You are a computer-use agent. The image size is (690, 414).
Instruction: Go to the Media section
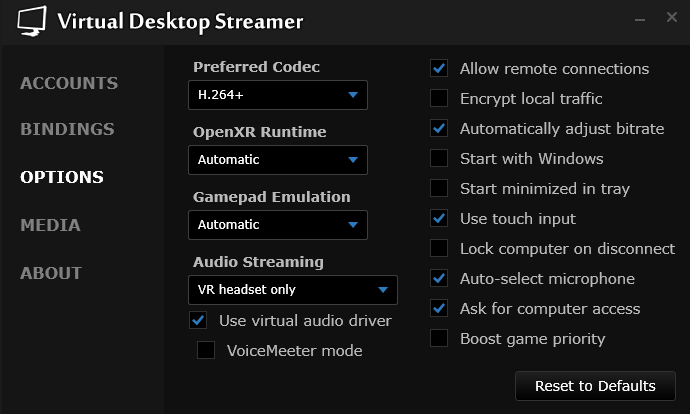coord(51,225)
